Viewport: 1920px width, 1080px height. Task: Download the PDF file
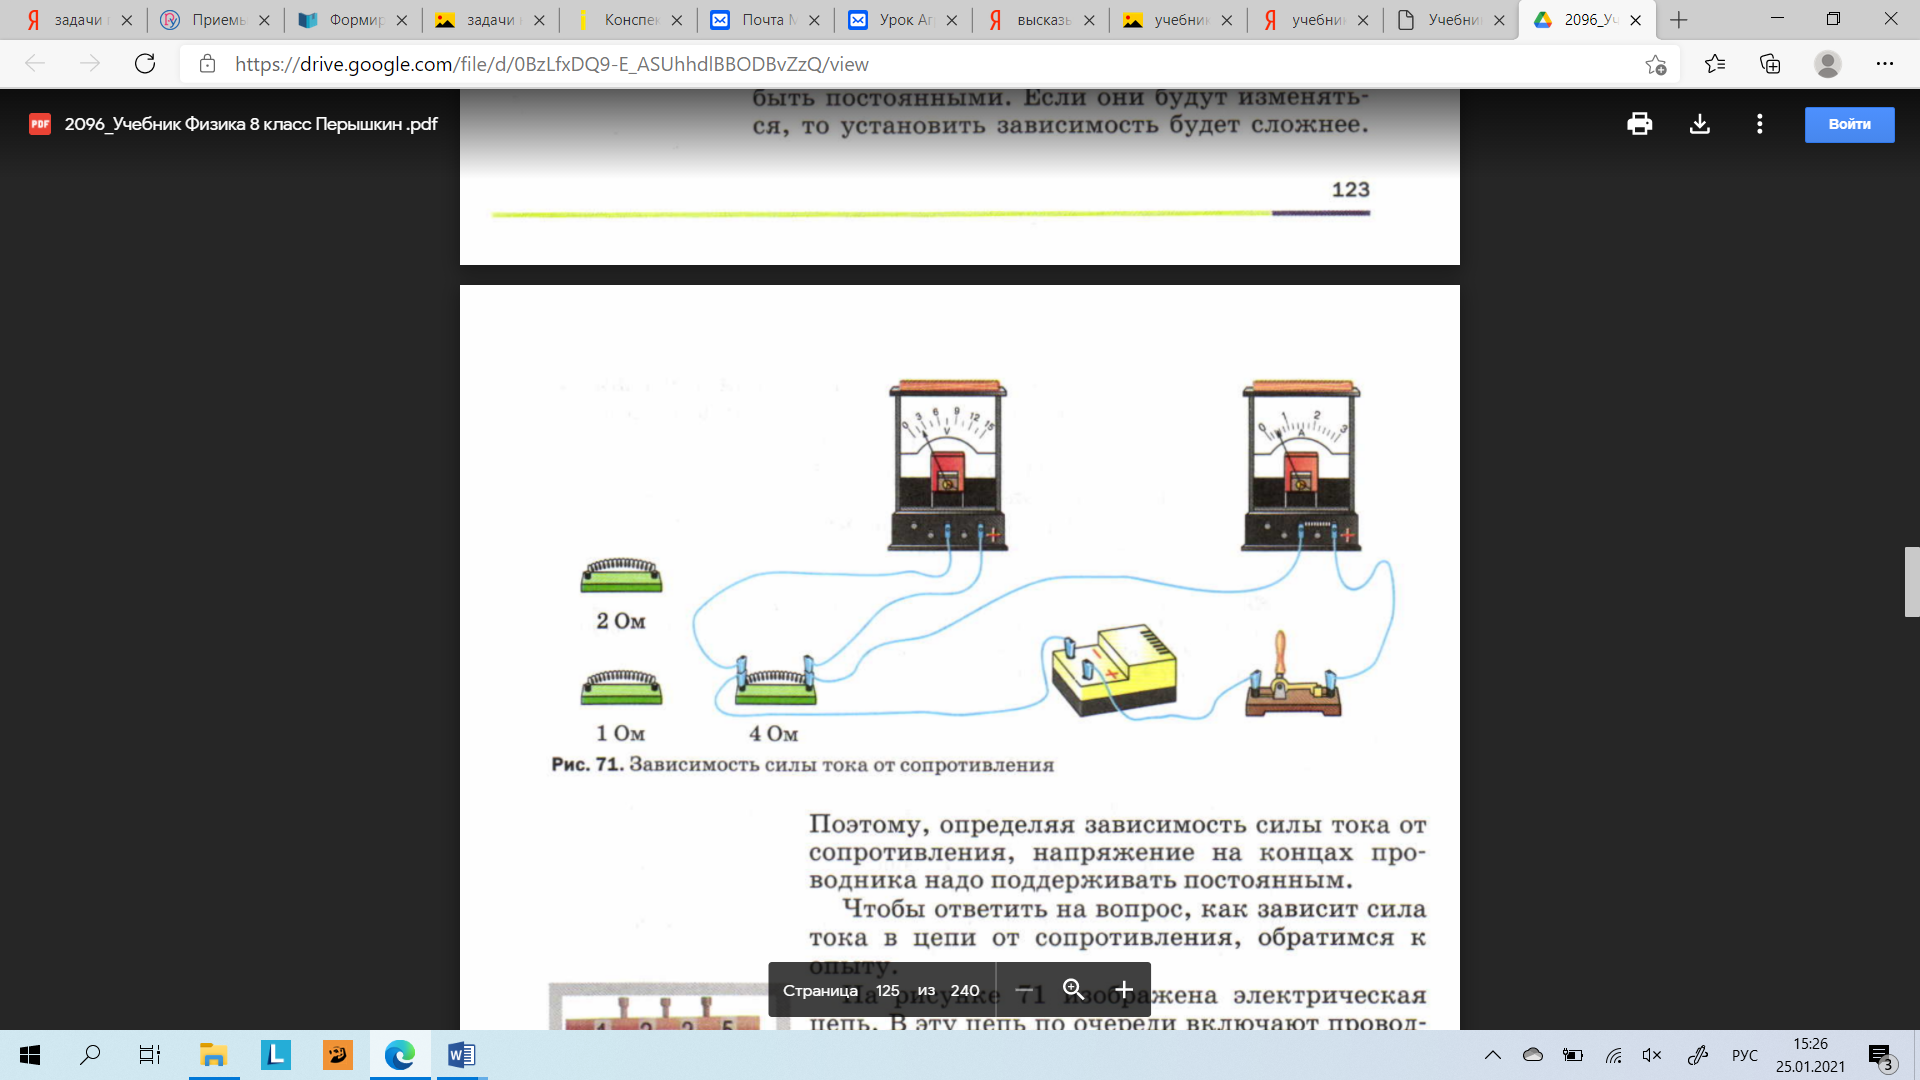(1700, 124)
